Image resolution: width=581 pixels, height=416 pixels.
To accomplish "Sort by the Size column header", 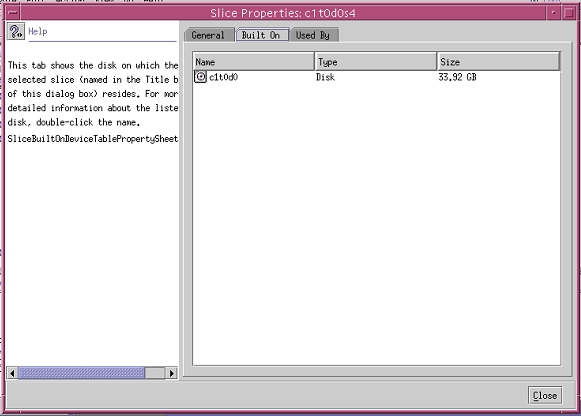I will [498, 61].
